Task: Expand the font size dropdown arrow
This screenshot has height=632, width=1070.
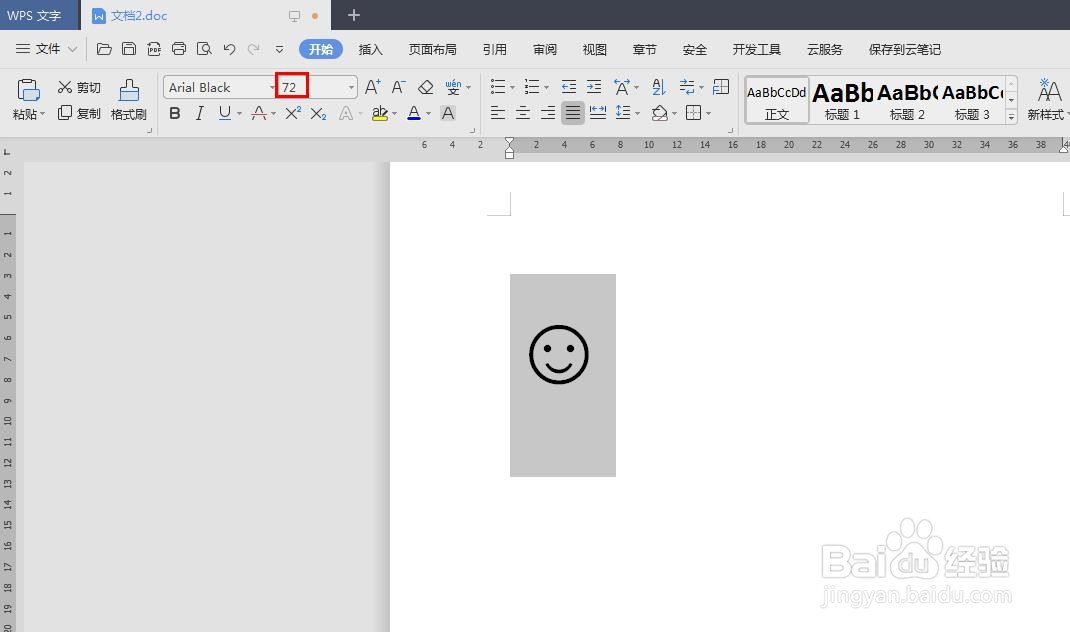Action: 351,87
